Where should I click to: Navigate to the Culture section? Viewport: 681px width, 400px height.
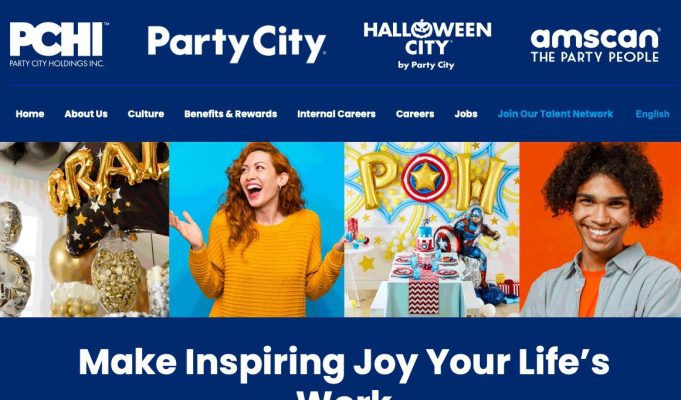(146, 114)
